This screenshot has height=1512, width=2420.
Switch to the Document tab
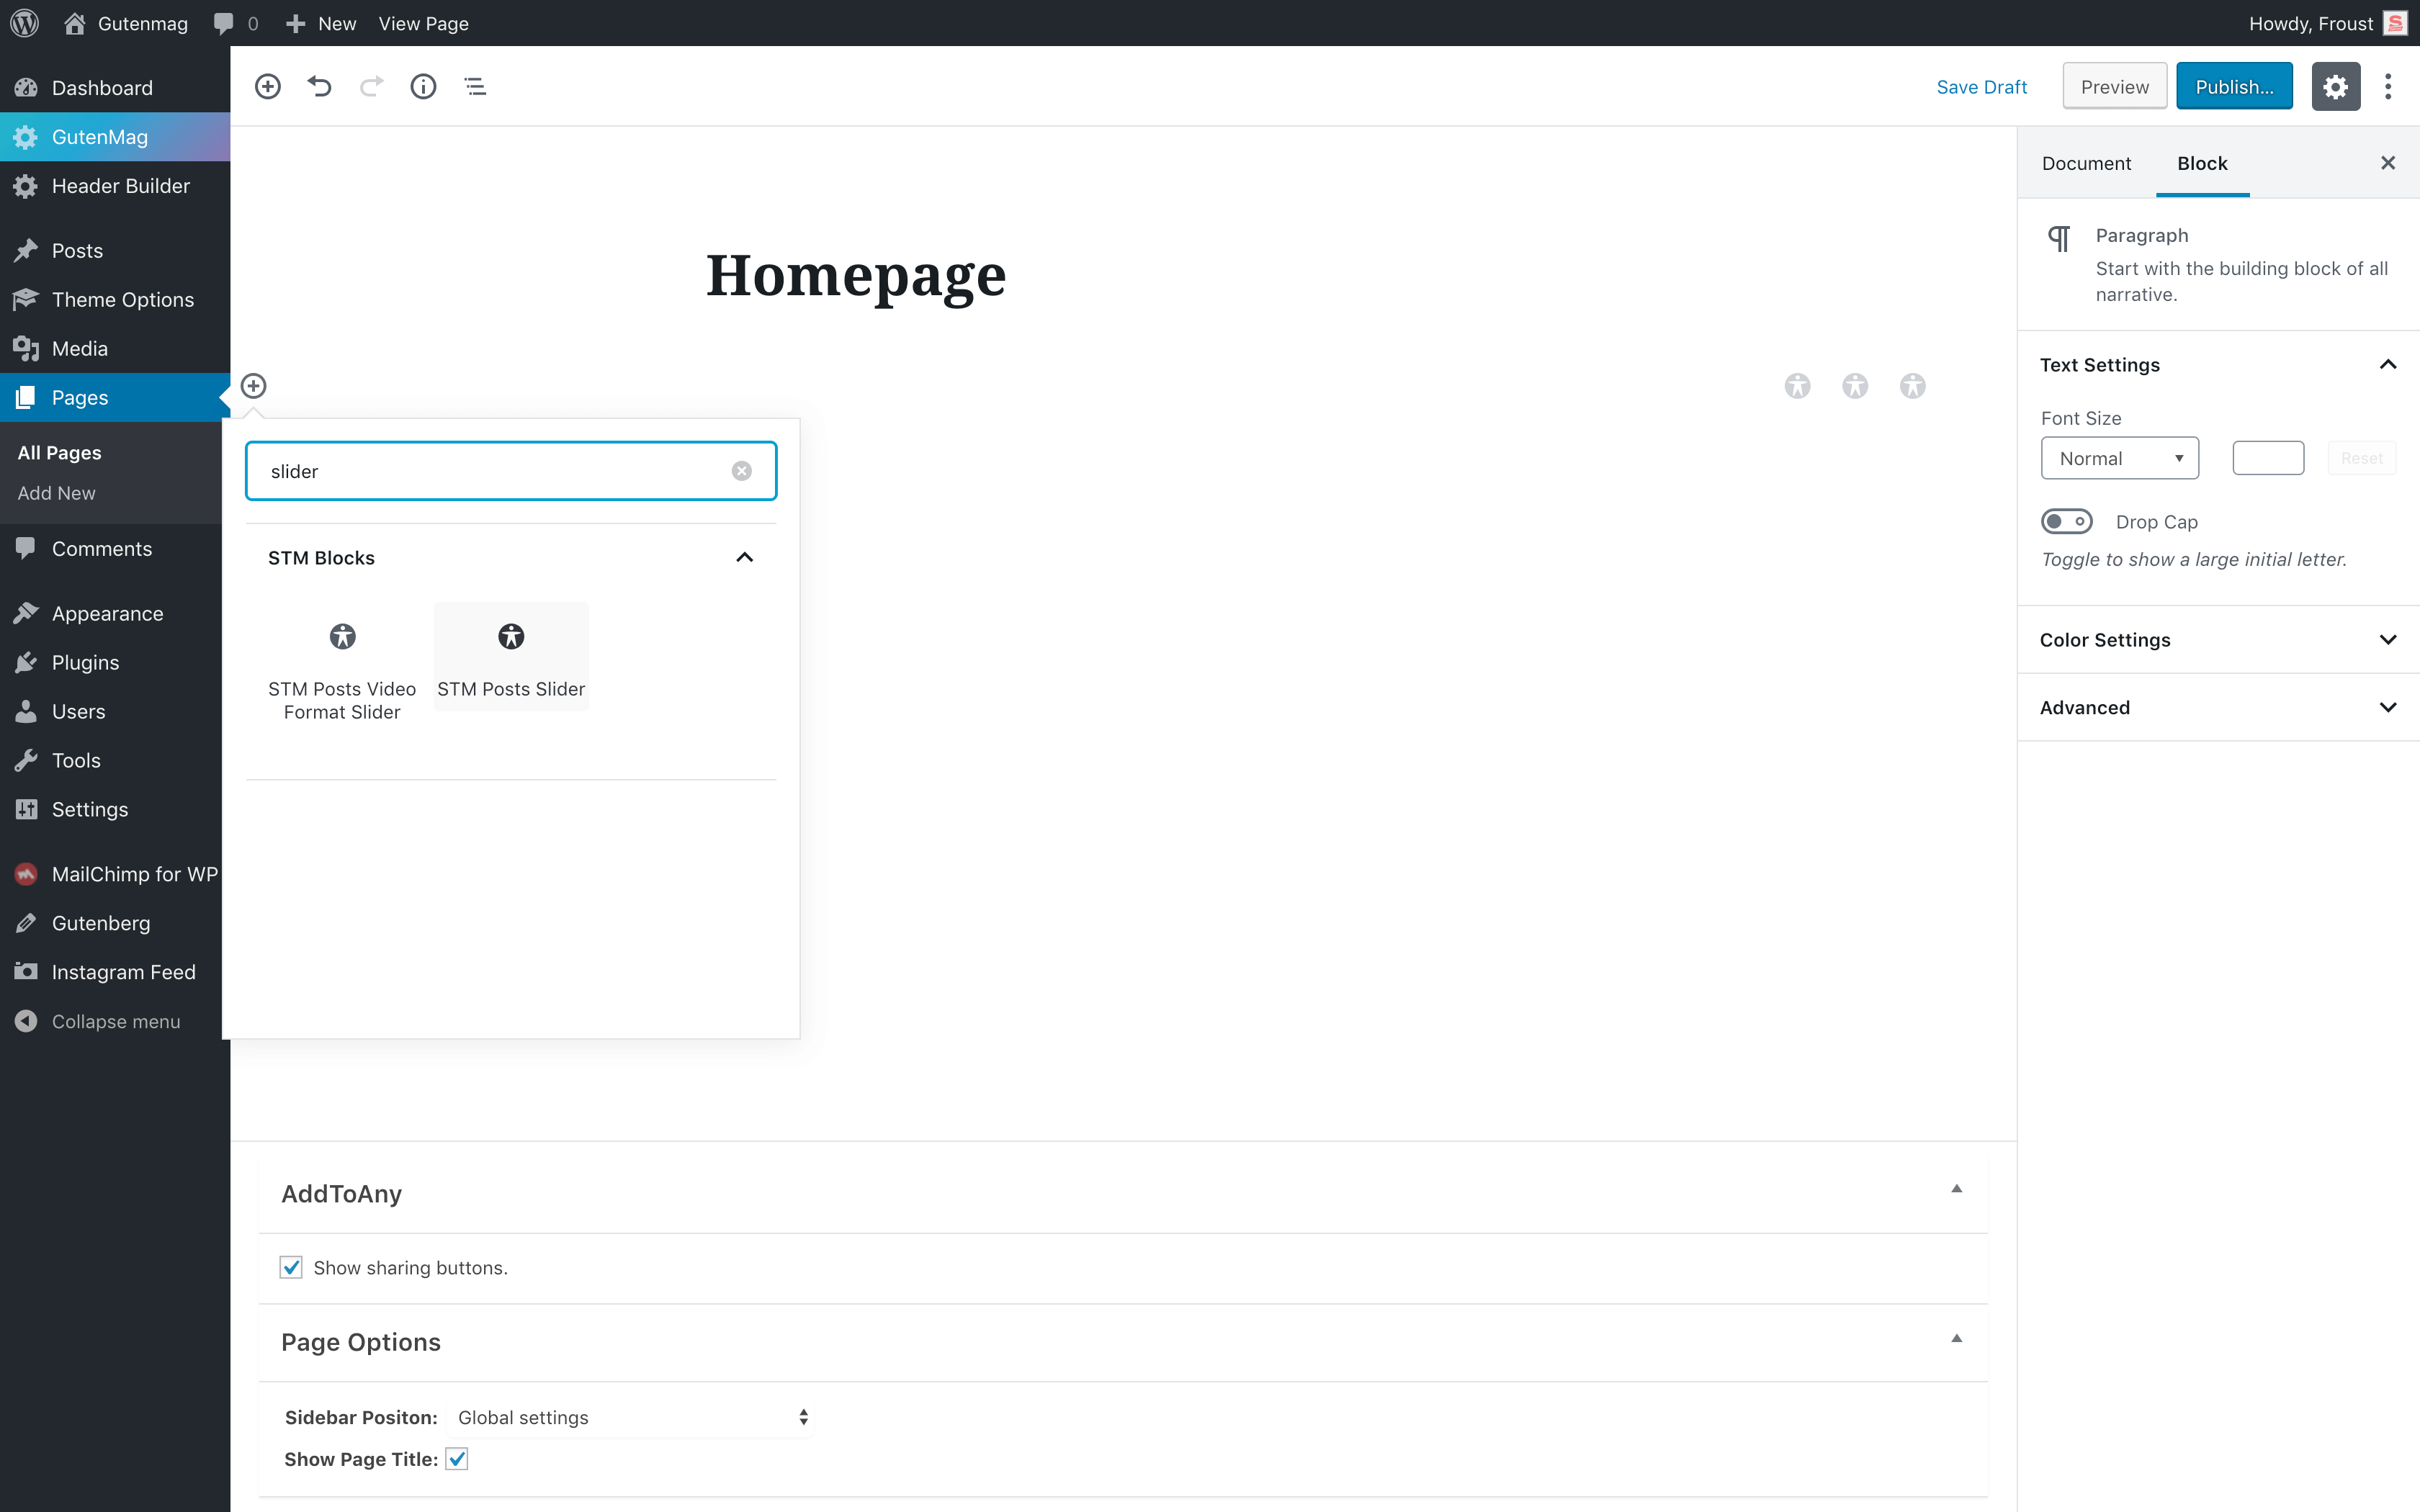(2086, 163)
